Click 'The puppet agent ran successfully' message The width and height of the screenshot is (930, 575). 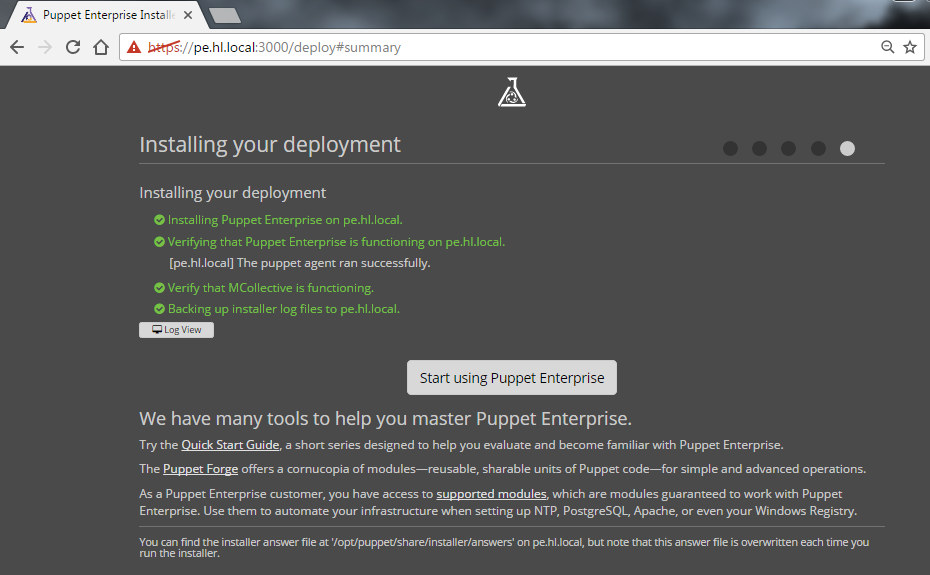(300, 263)
